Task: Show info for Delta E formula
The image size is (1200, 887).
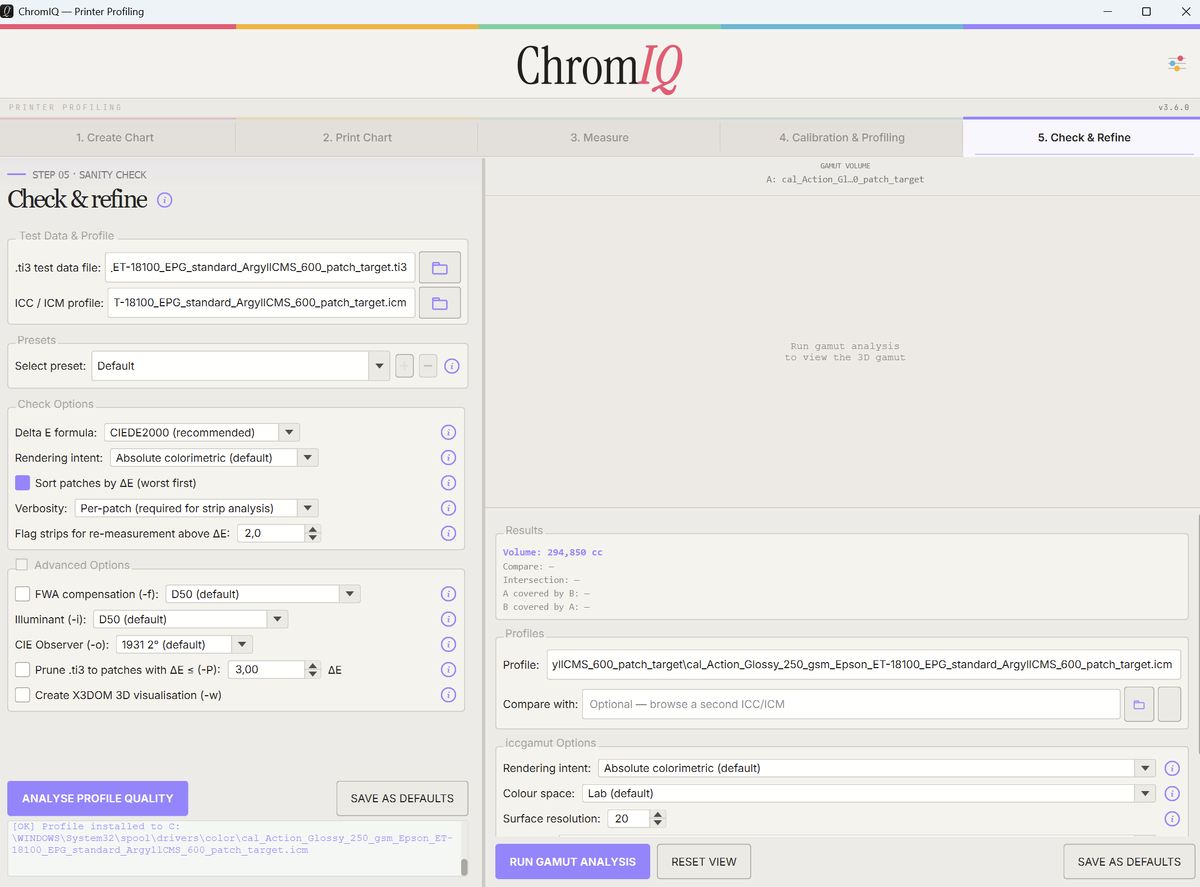Action: (448, 433)
